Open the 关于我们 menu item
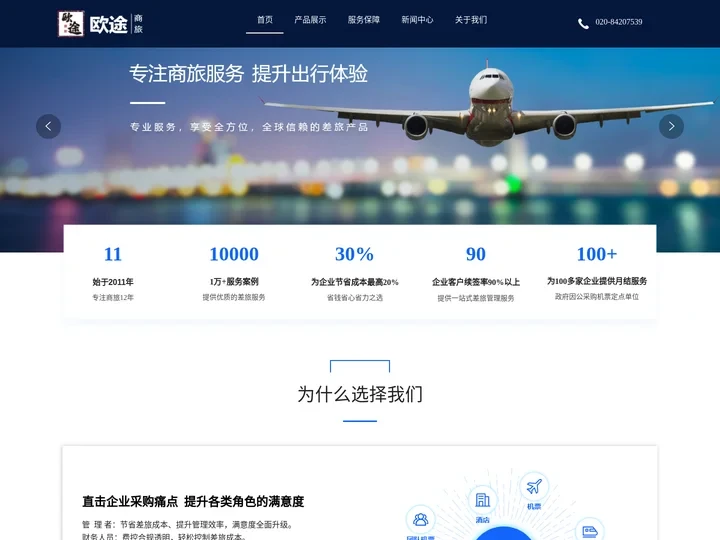The height and width of the screenshot is (540, 720). point(471,20)
